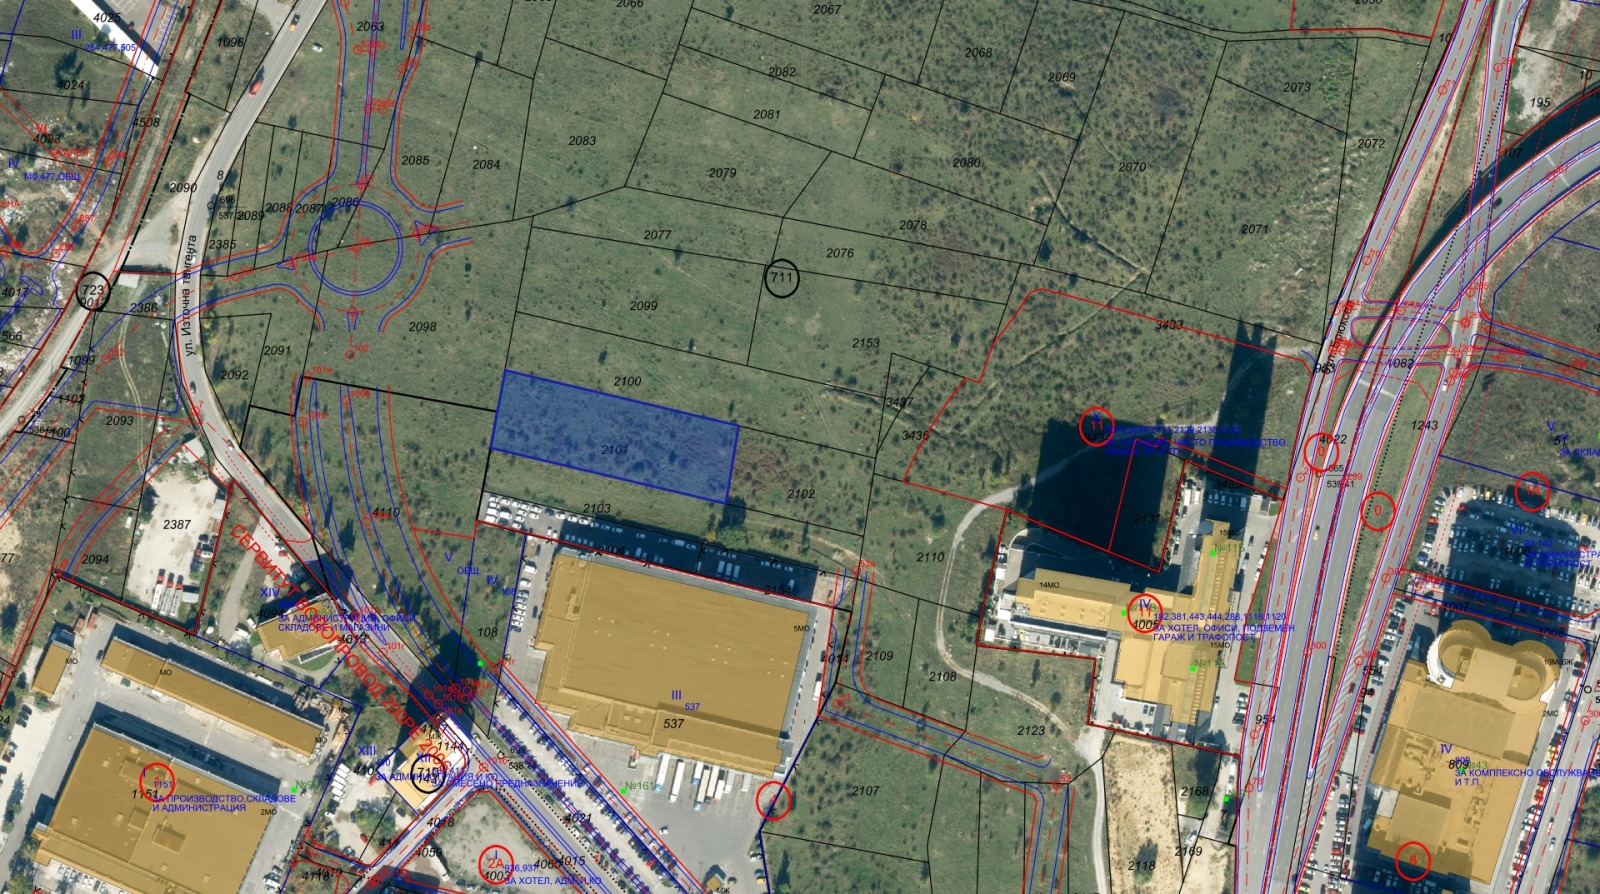
Task: Select parcel 2070 in upper right
Action: (1132, 167)
